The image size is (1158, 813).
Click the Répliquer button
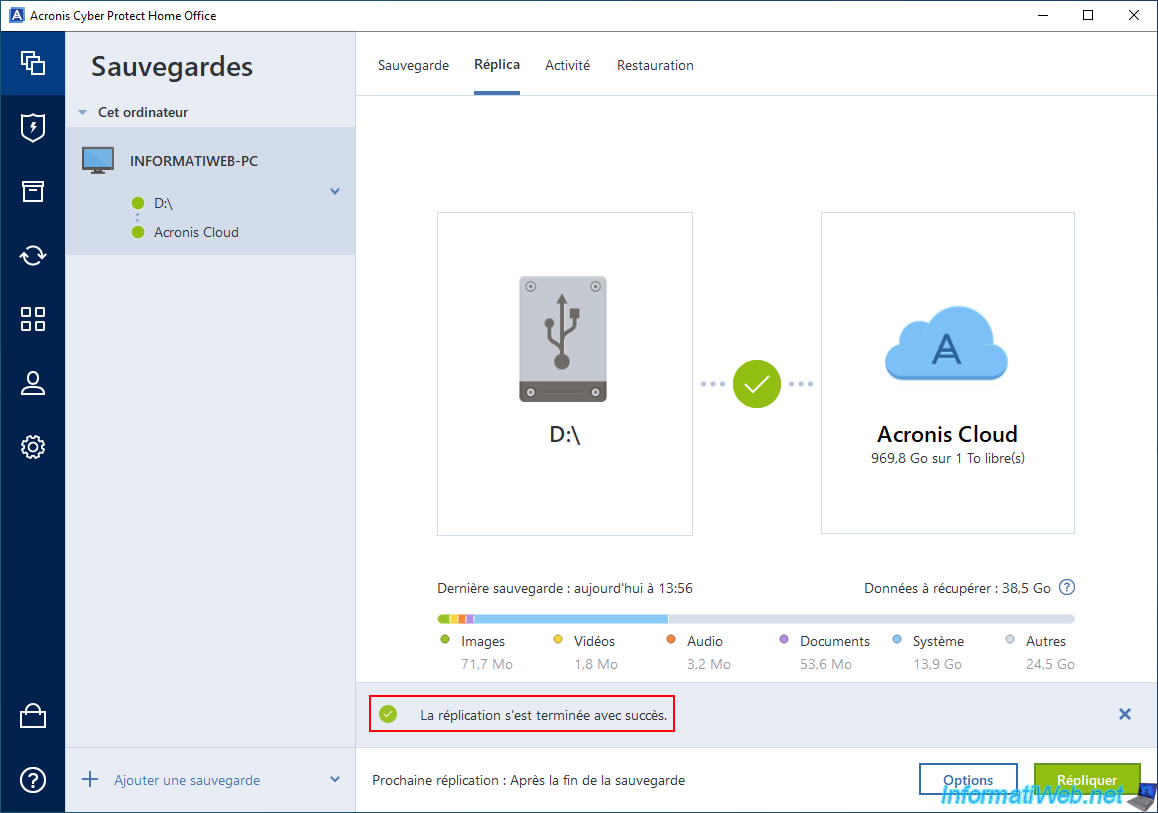pyautogui.click(x=1086, y=780)
